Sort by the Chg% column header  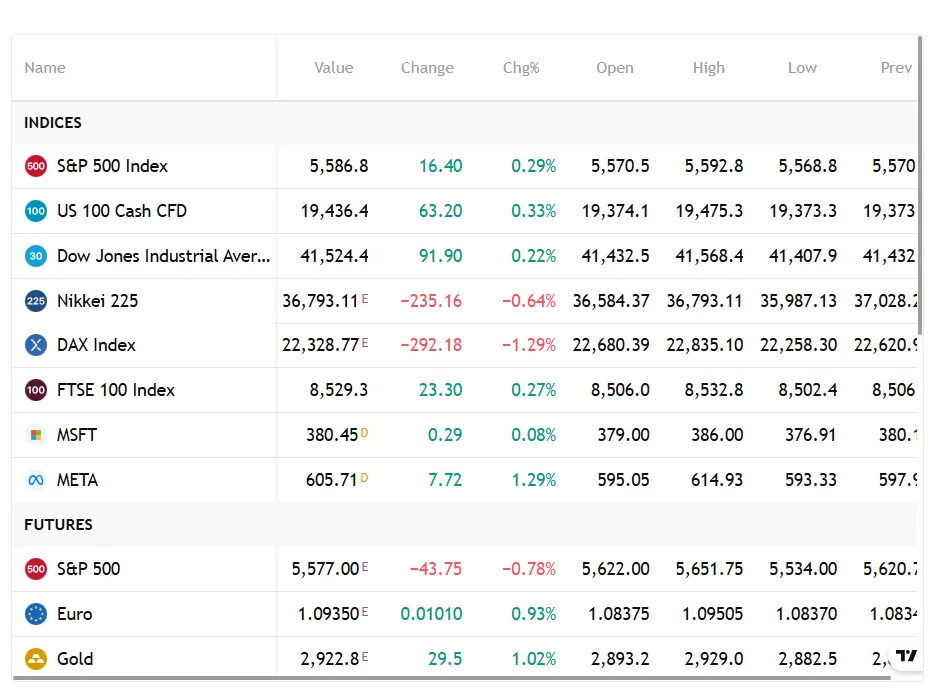pos(520,68)
